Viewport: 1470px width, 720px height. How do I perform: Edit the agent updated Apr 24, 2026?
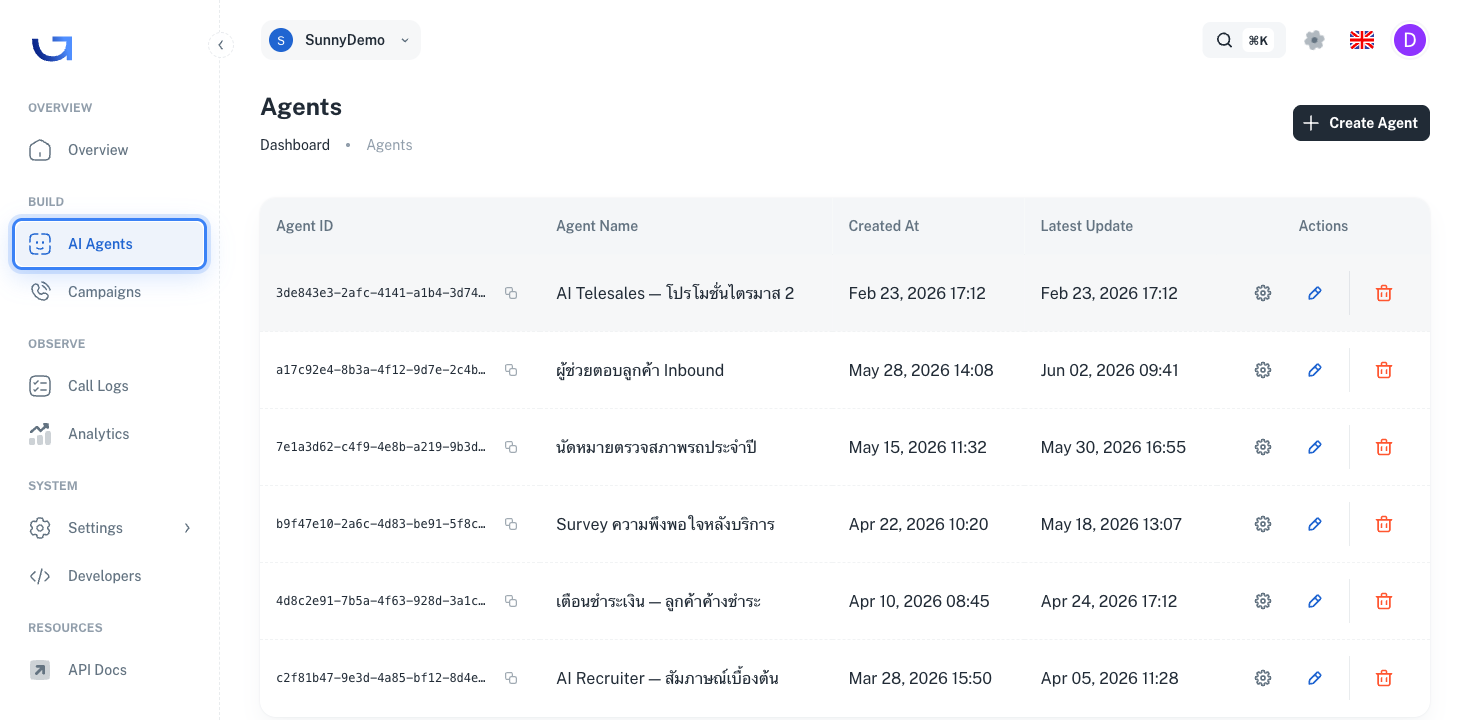[1315, 601]
